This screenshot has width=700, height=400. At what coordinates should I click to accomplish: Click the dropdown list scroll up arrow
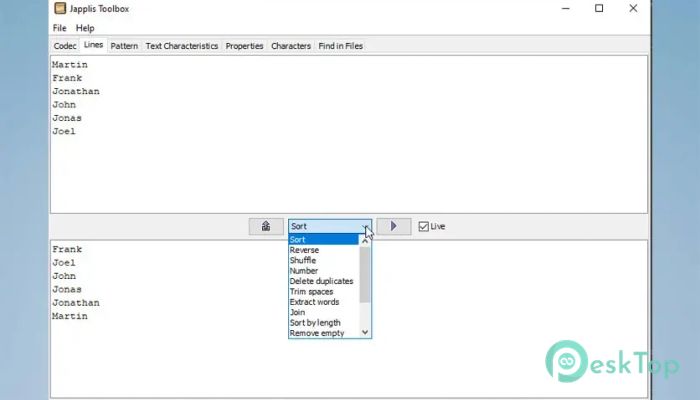[365, 241]
